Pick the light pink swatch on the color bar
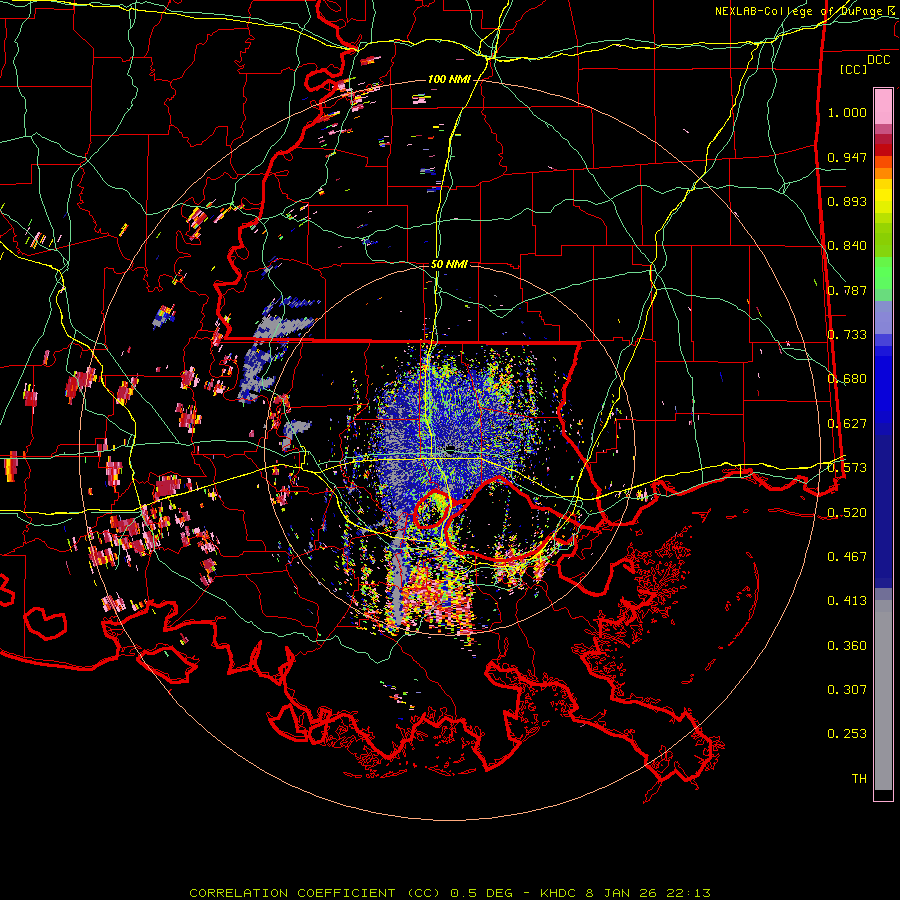Viewport: 900px width, 900px height. 883,106
